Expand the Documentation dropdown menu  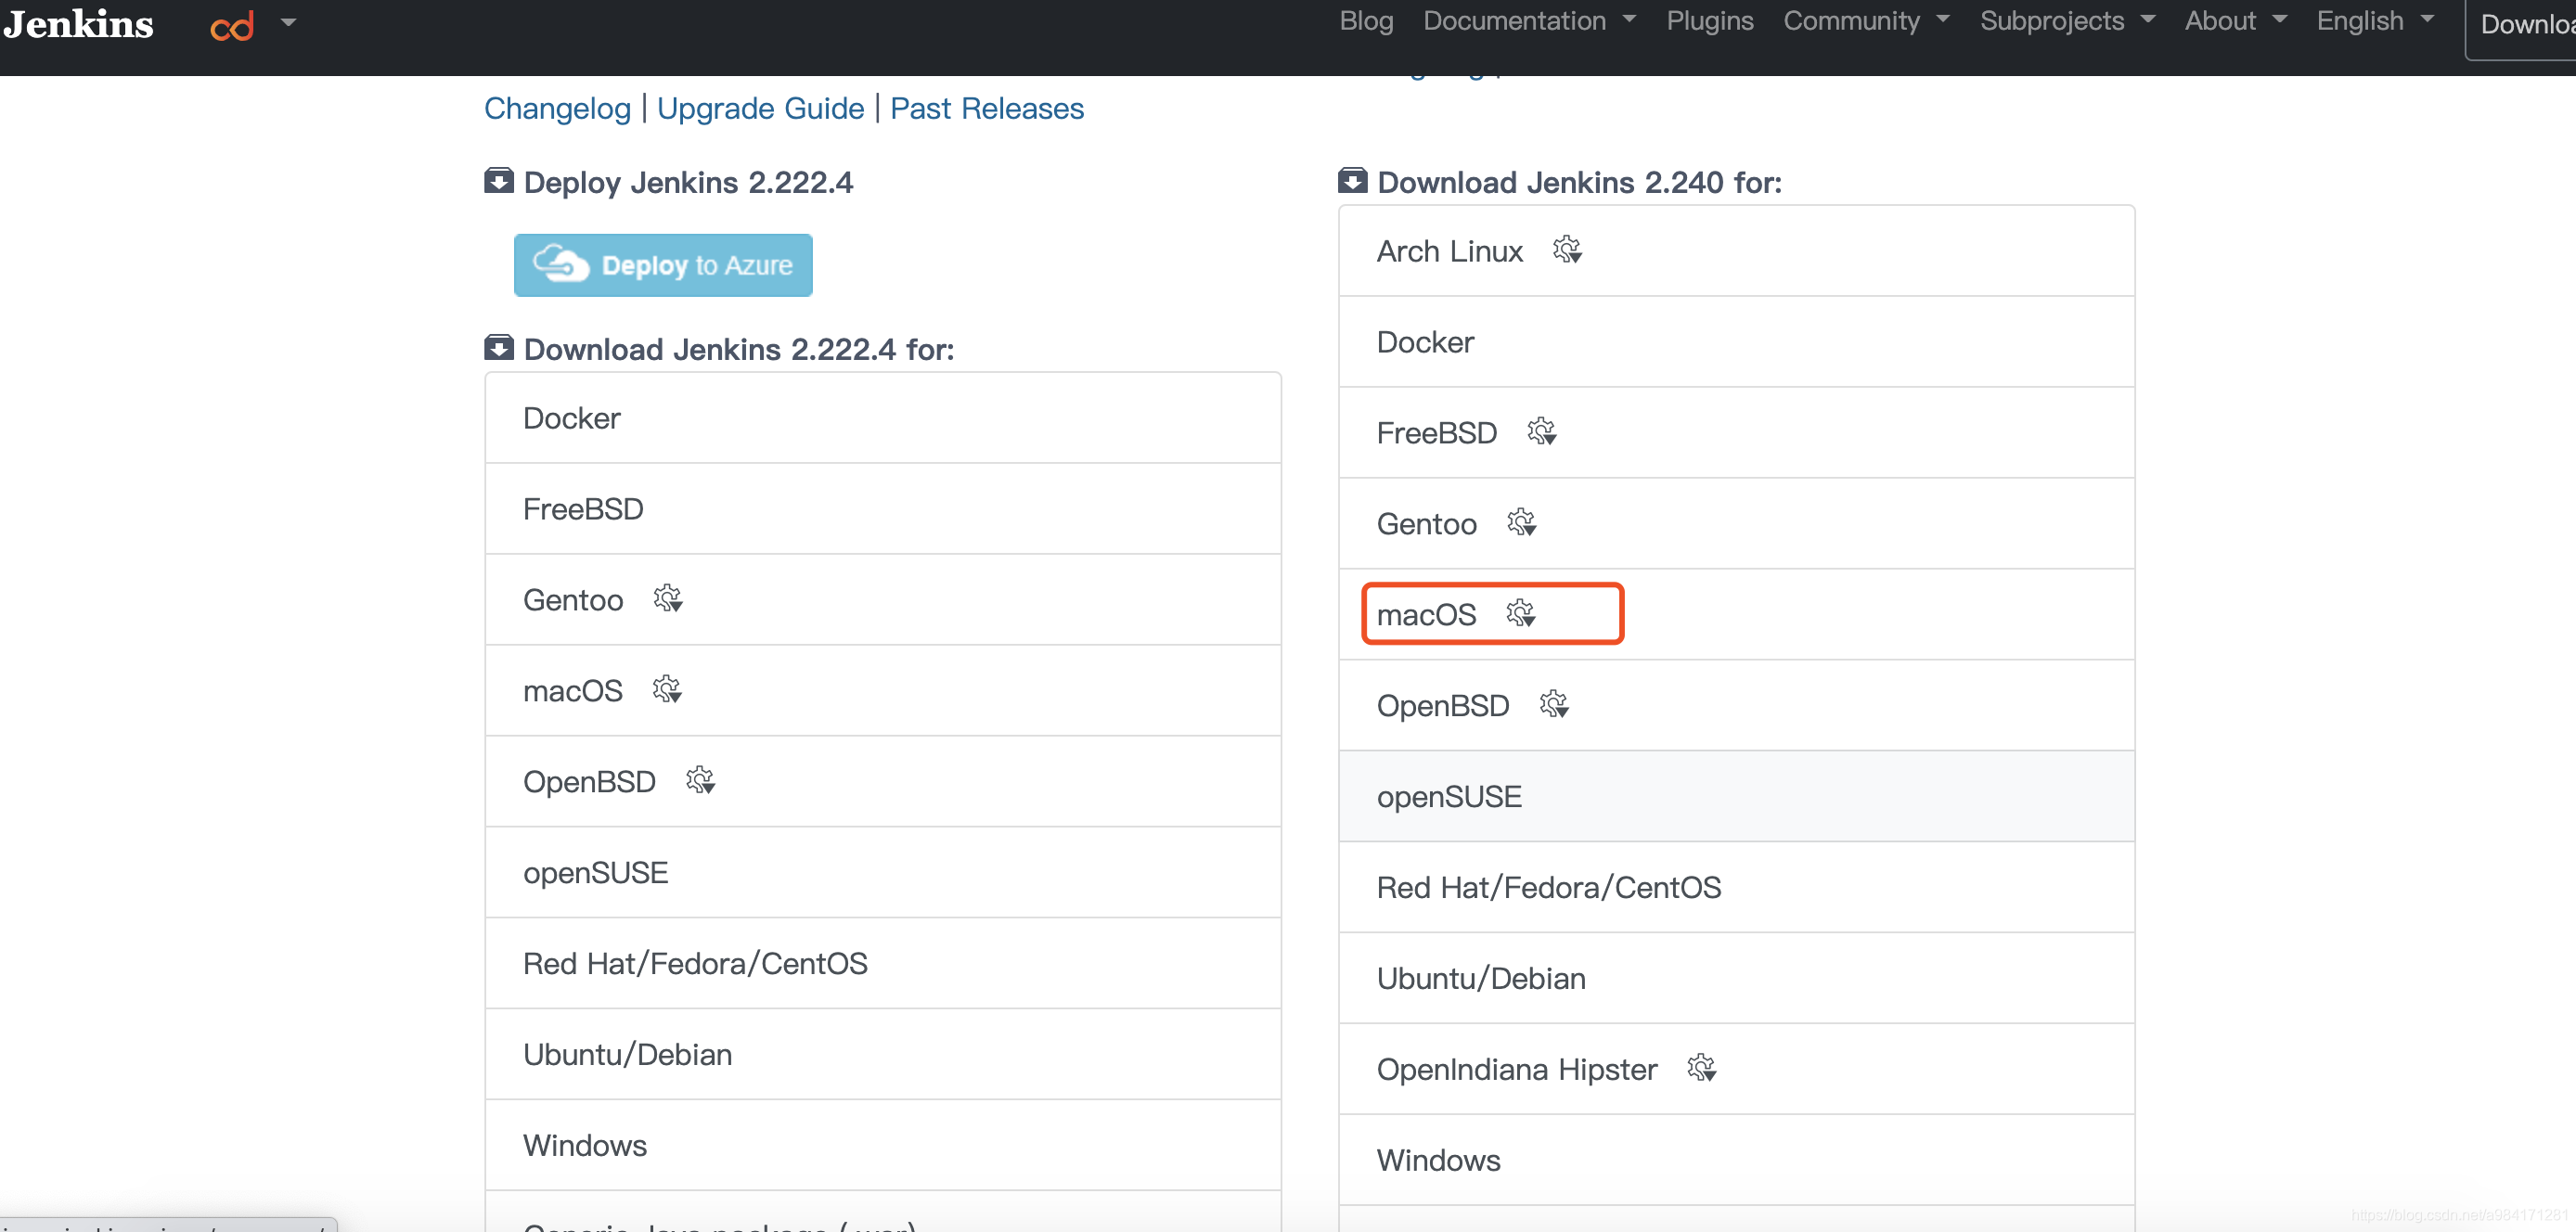coord(1528,21)
